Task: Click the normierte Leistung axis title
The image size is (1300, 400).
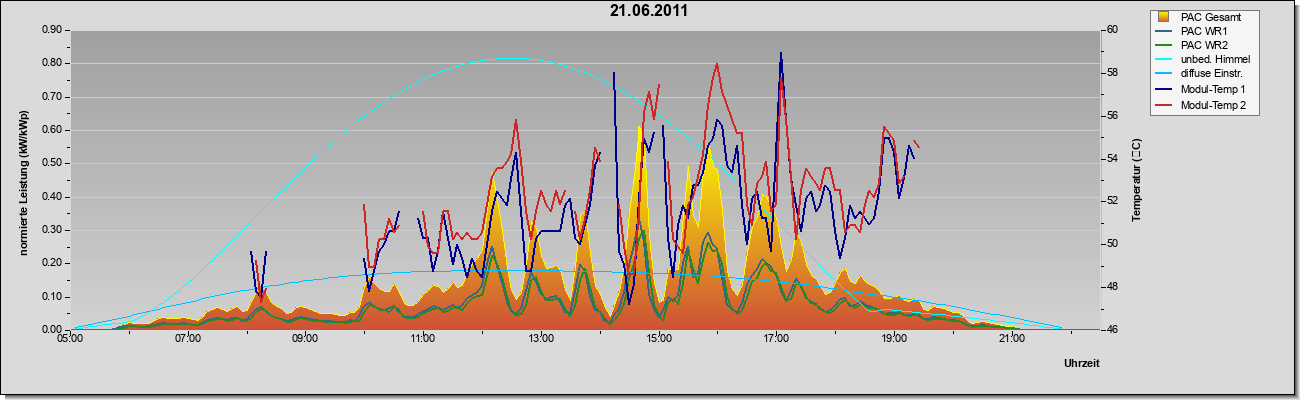Action: 23,178
